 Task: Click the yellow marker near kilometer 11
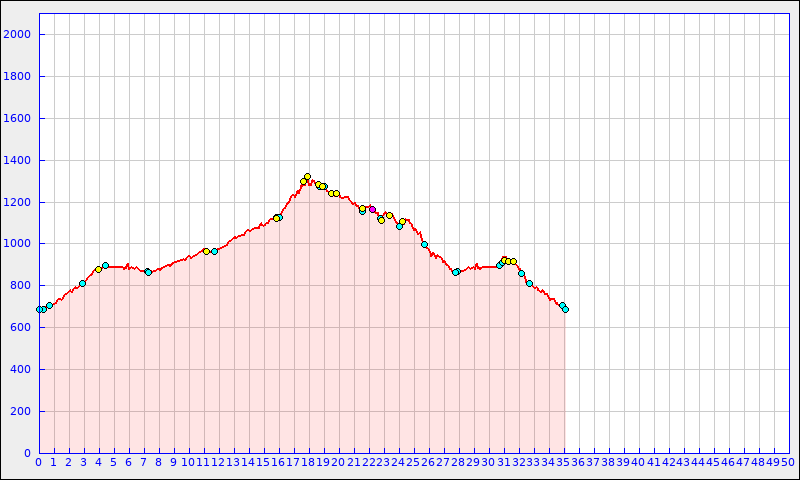[x=206, y=251]
